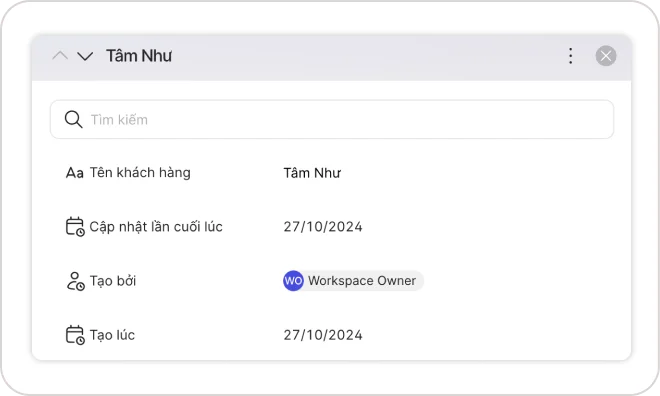Edit the Tên khách hàng value Tâm Như
The width and height of the screenshot is (660, 396).
coord(312,173)
